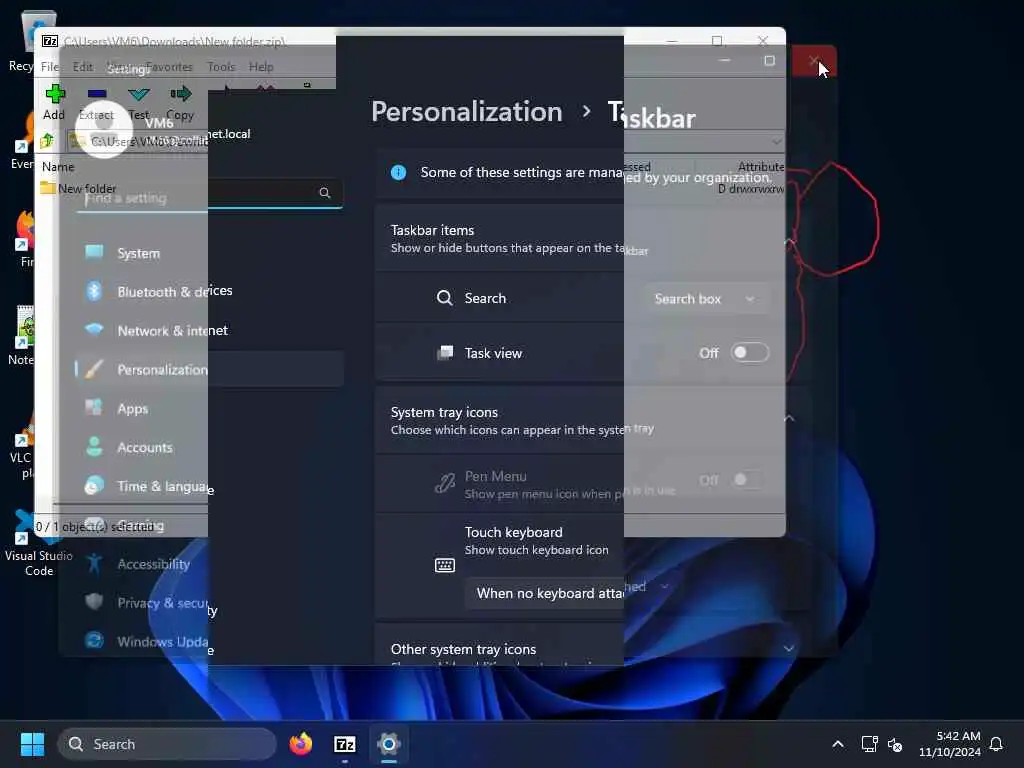Image resolution: width=1024 pixels, height=768 pixels.
Task: Open the Search box dropdown for taskbar
Action: (705, 298)
